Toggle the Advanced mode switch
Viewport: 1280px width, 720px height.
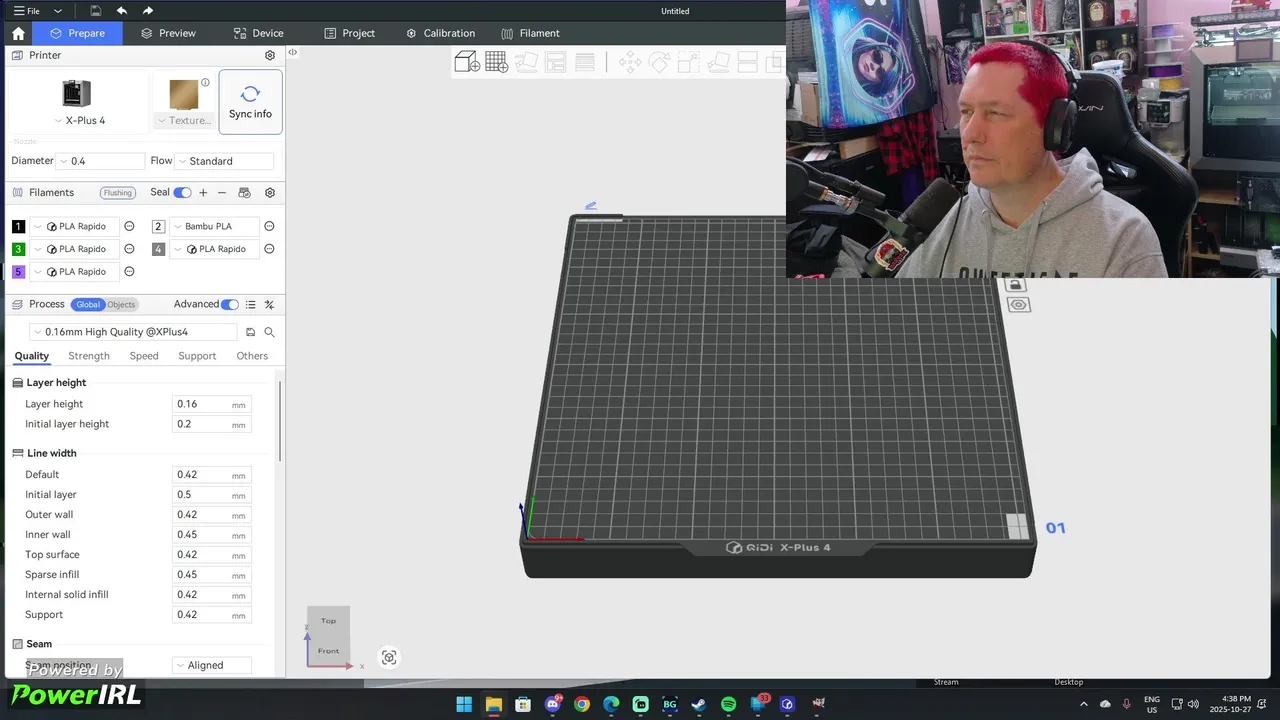(230, 304)
